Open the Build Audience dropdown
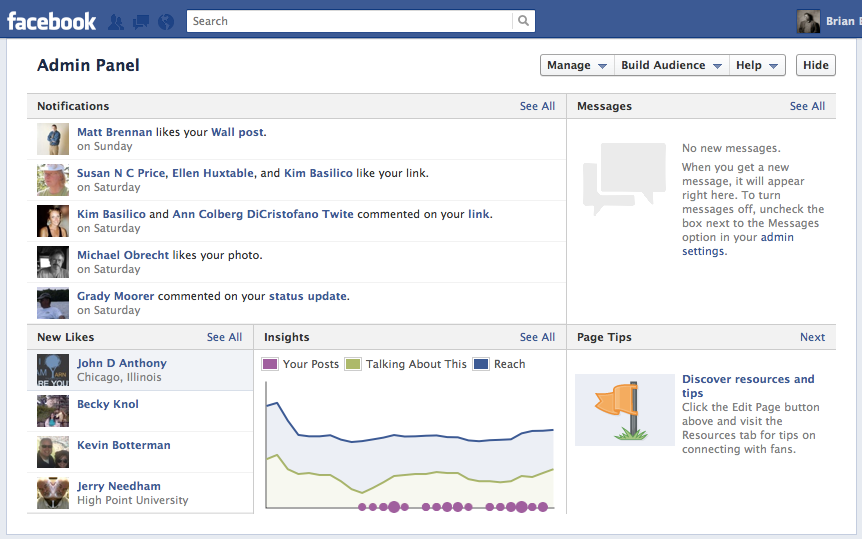Viewport: 862px width, 539px height. tap(671, 65)
